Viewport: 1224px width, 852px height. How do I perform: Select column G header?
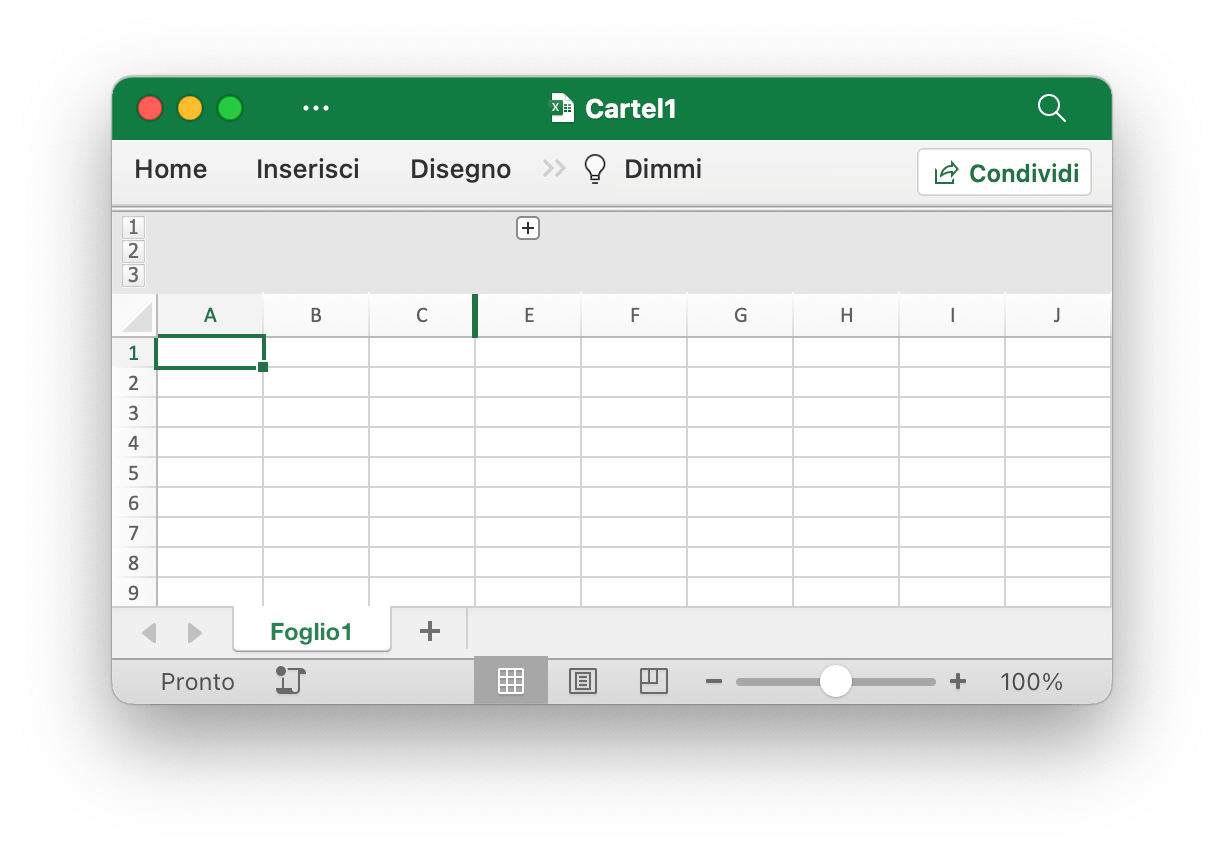[x=741, y=315]
